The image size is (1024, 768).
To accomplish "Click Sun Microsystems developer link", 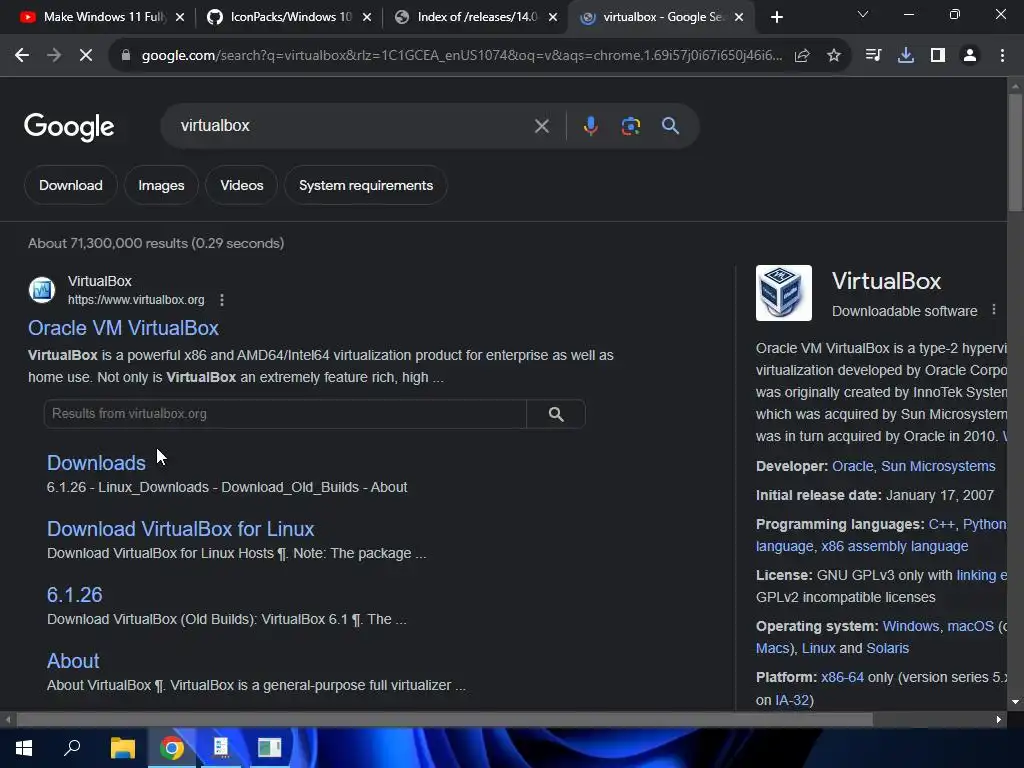I will coord(938,466).
